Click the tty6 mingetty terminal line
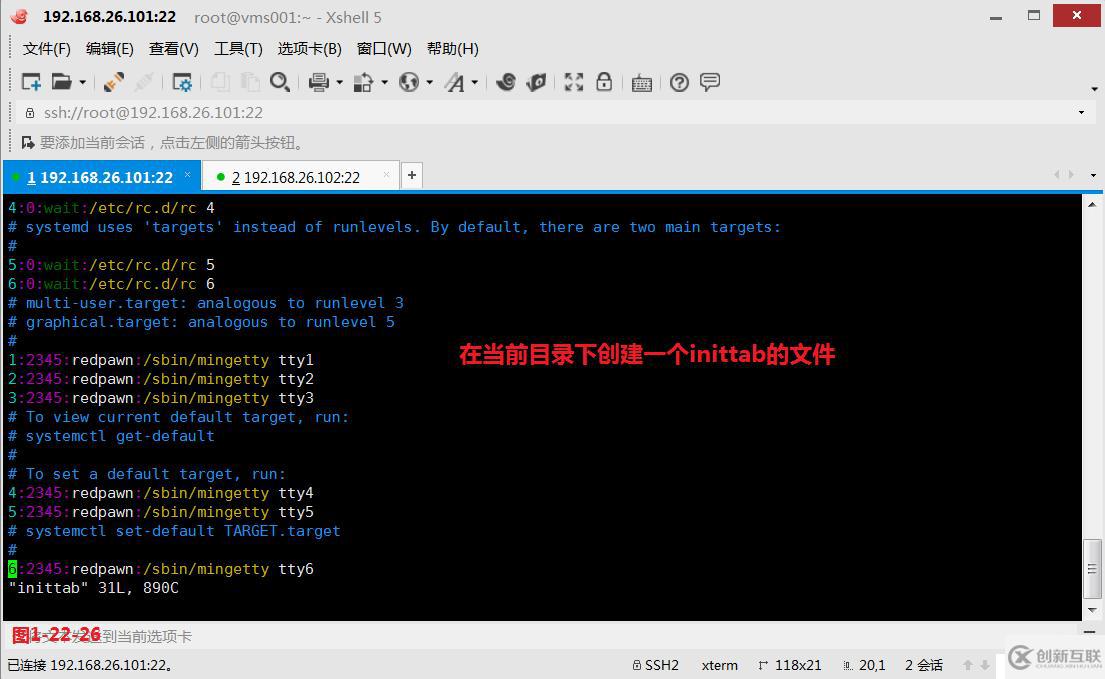This screenshot has width=1105, height=679. [161, 569]
